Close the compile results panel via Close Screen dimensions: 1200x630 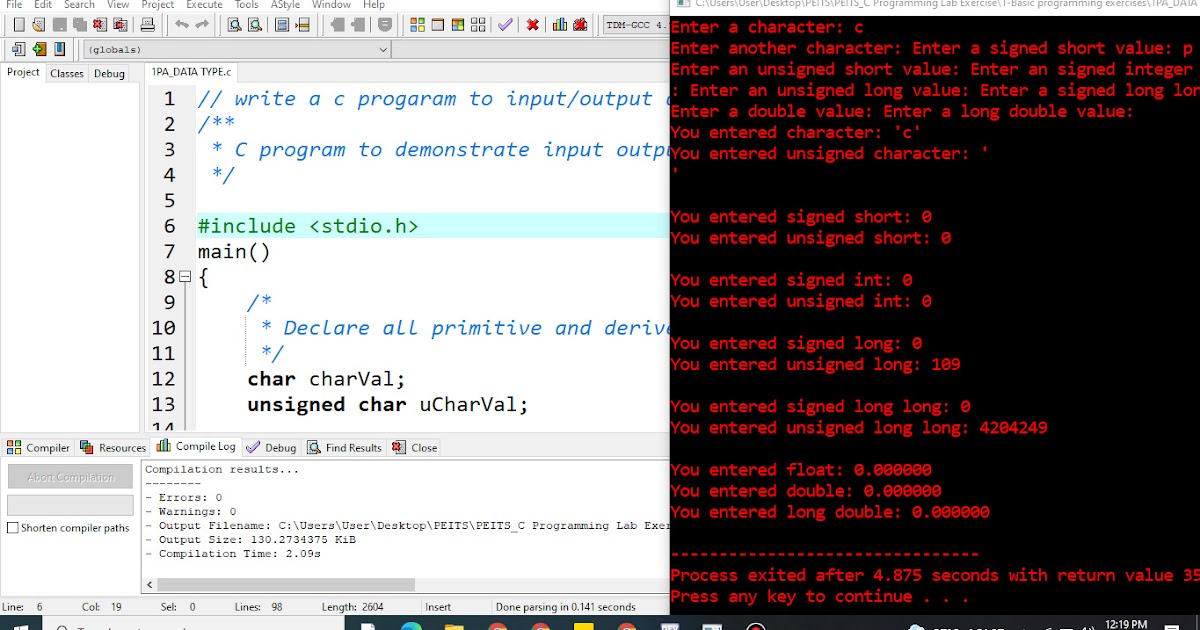click(413, 447)
